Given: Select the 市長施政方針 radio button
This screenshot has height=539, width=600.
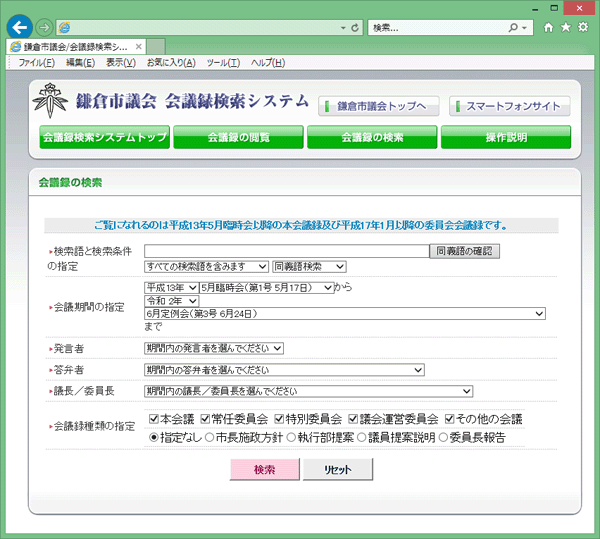Looking at the screenshot, I should click(x=209, y=437).
